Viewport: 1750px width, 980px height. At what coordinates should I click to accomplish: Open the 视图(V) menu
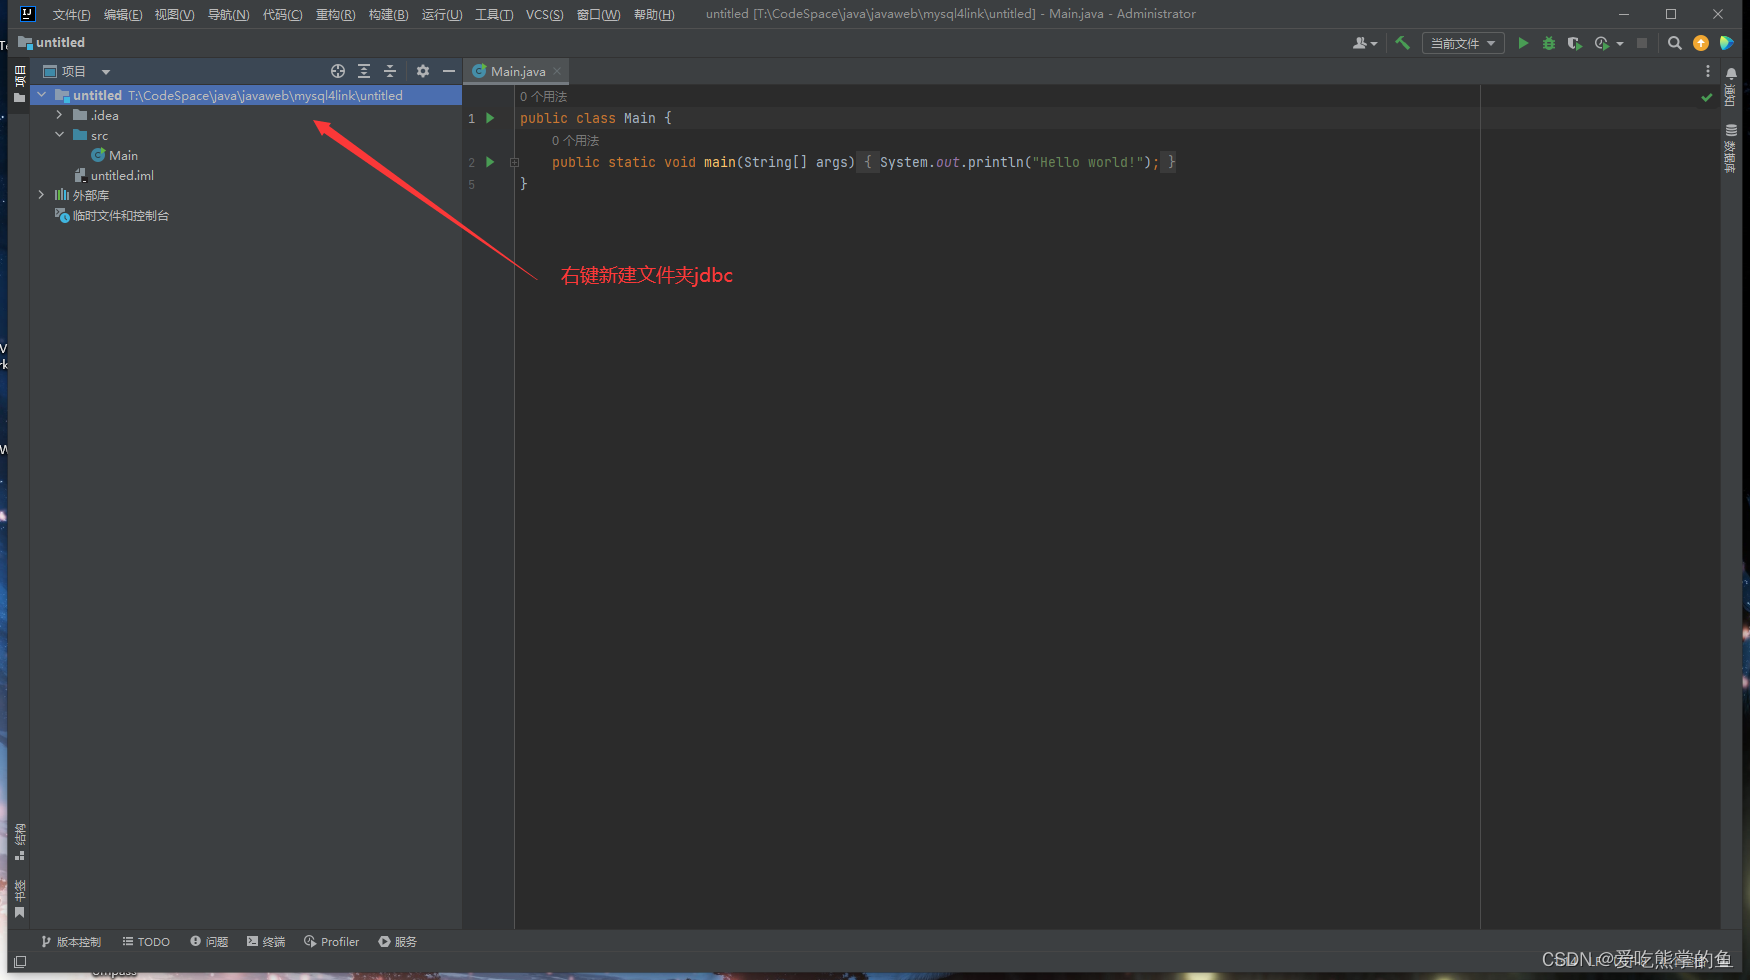(174, 14)
